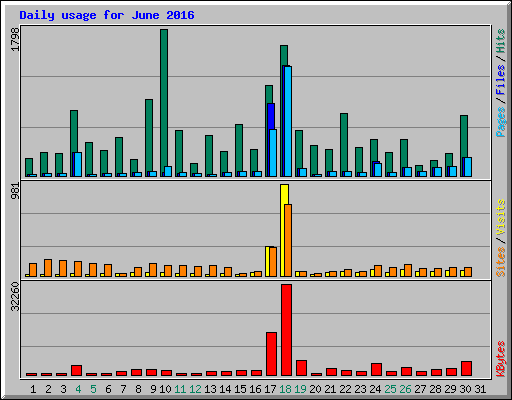Viewport: 512px width, 400px height.
Task: Click the cyan pages bar on day 4
Action: [x=78, y=164]
